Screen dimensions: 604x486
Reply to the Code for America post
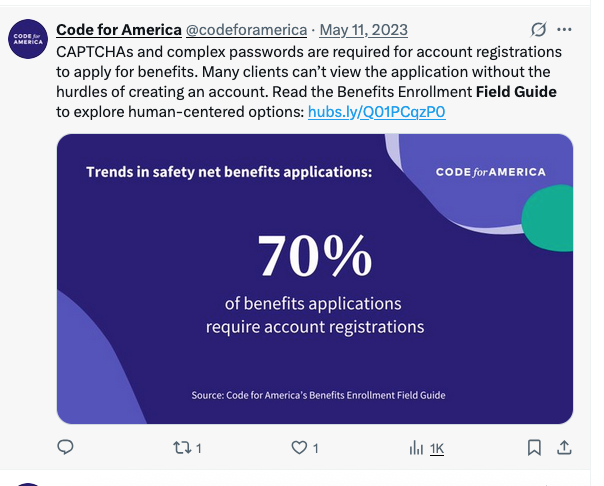click(x=65, y=448)
